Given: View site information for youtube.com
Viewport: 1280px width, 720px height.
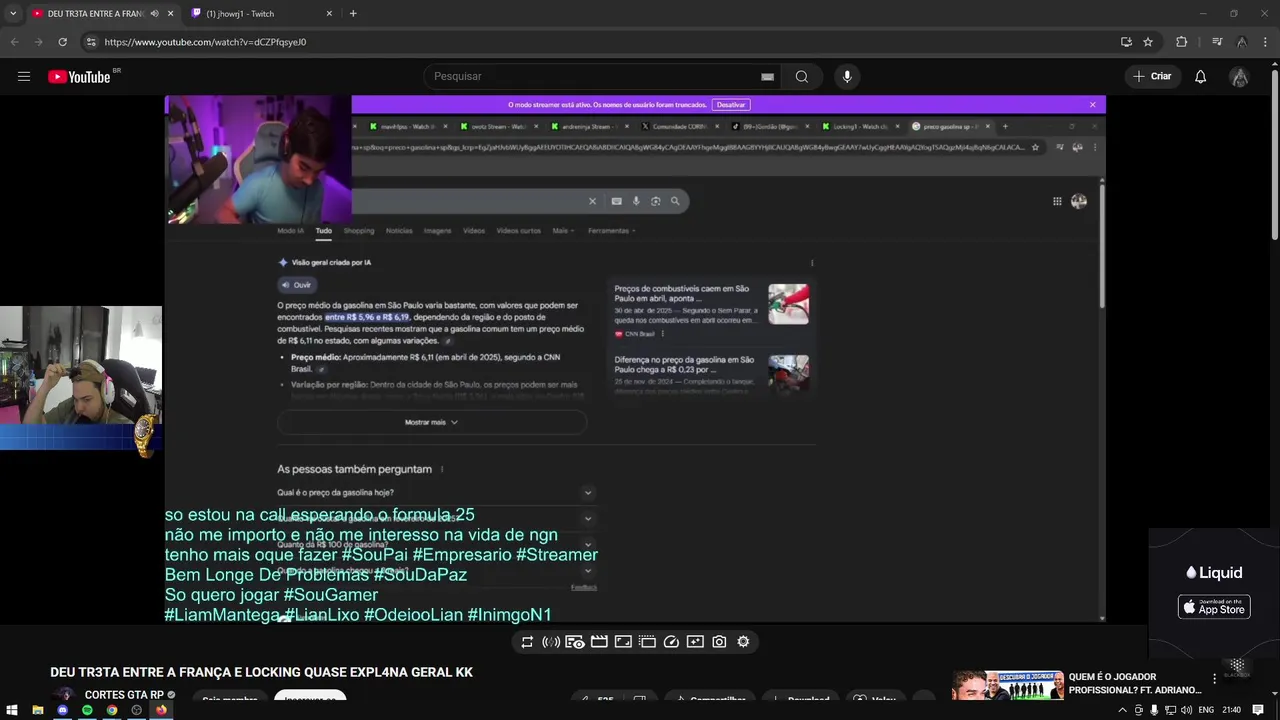Looking at the screenshot, I should (x=91, y=42).
